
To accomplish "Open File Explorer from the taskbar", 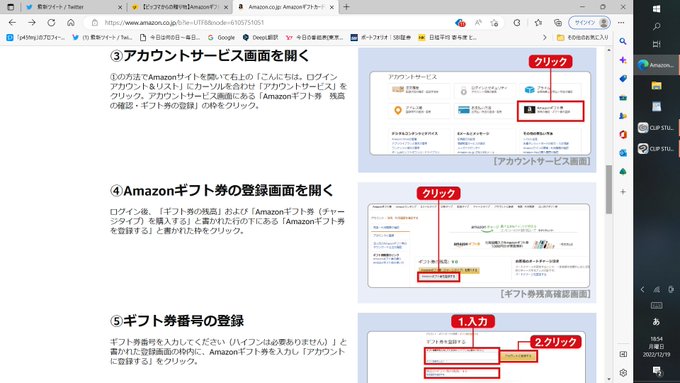I will click(x=657, y=85).
